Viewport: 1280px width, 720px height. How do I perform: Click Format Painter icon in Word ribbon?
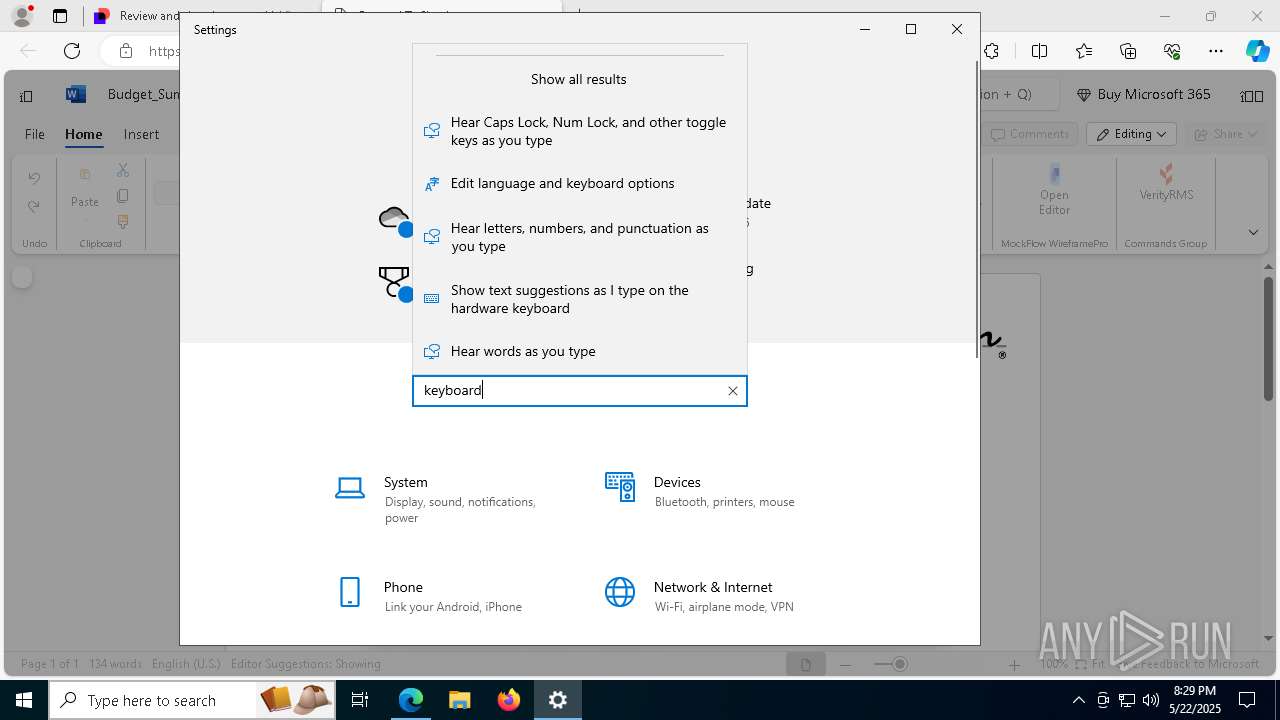[123, 221]
